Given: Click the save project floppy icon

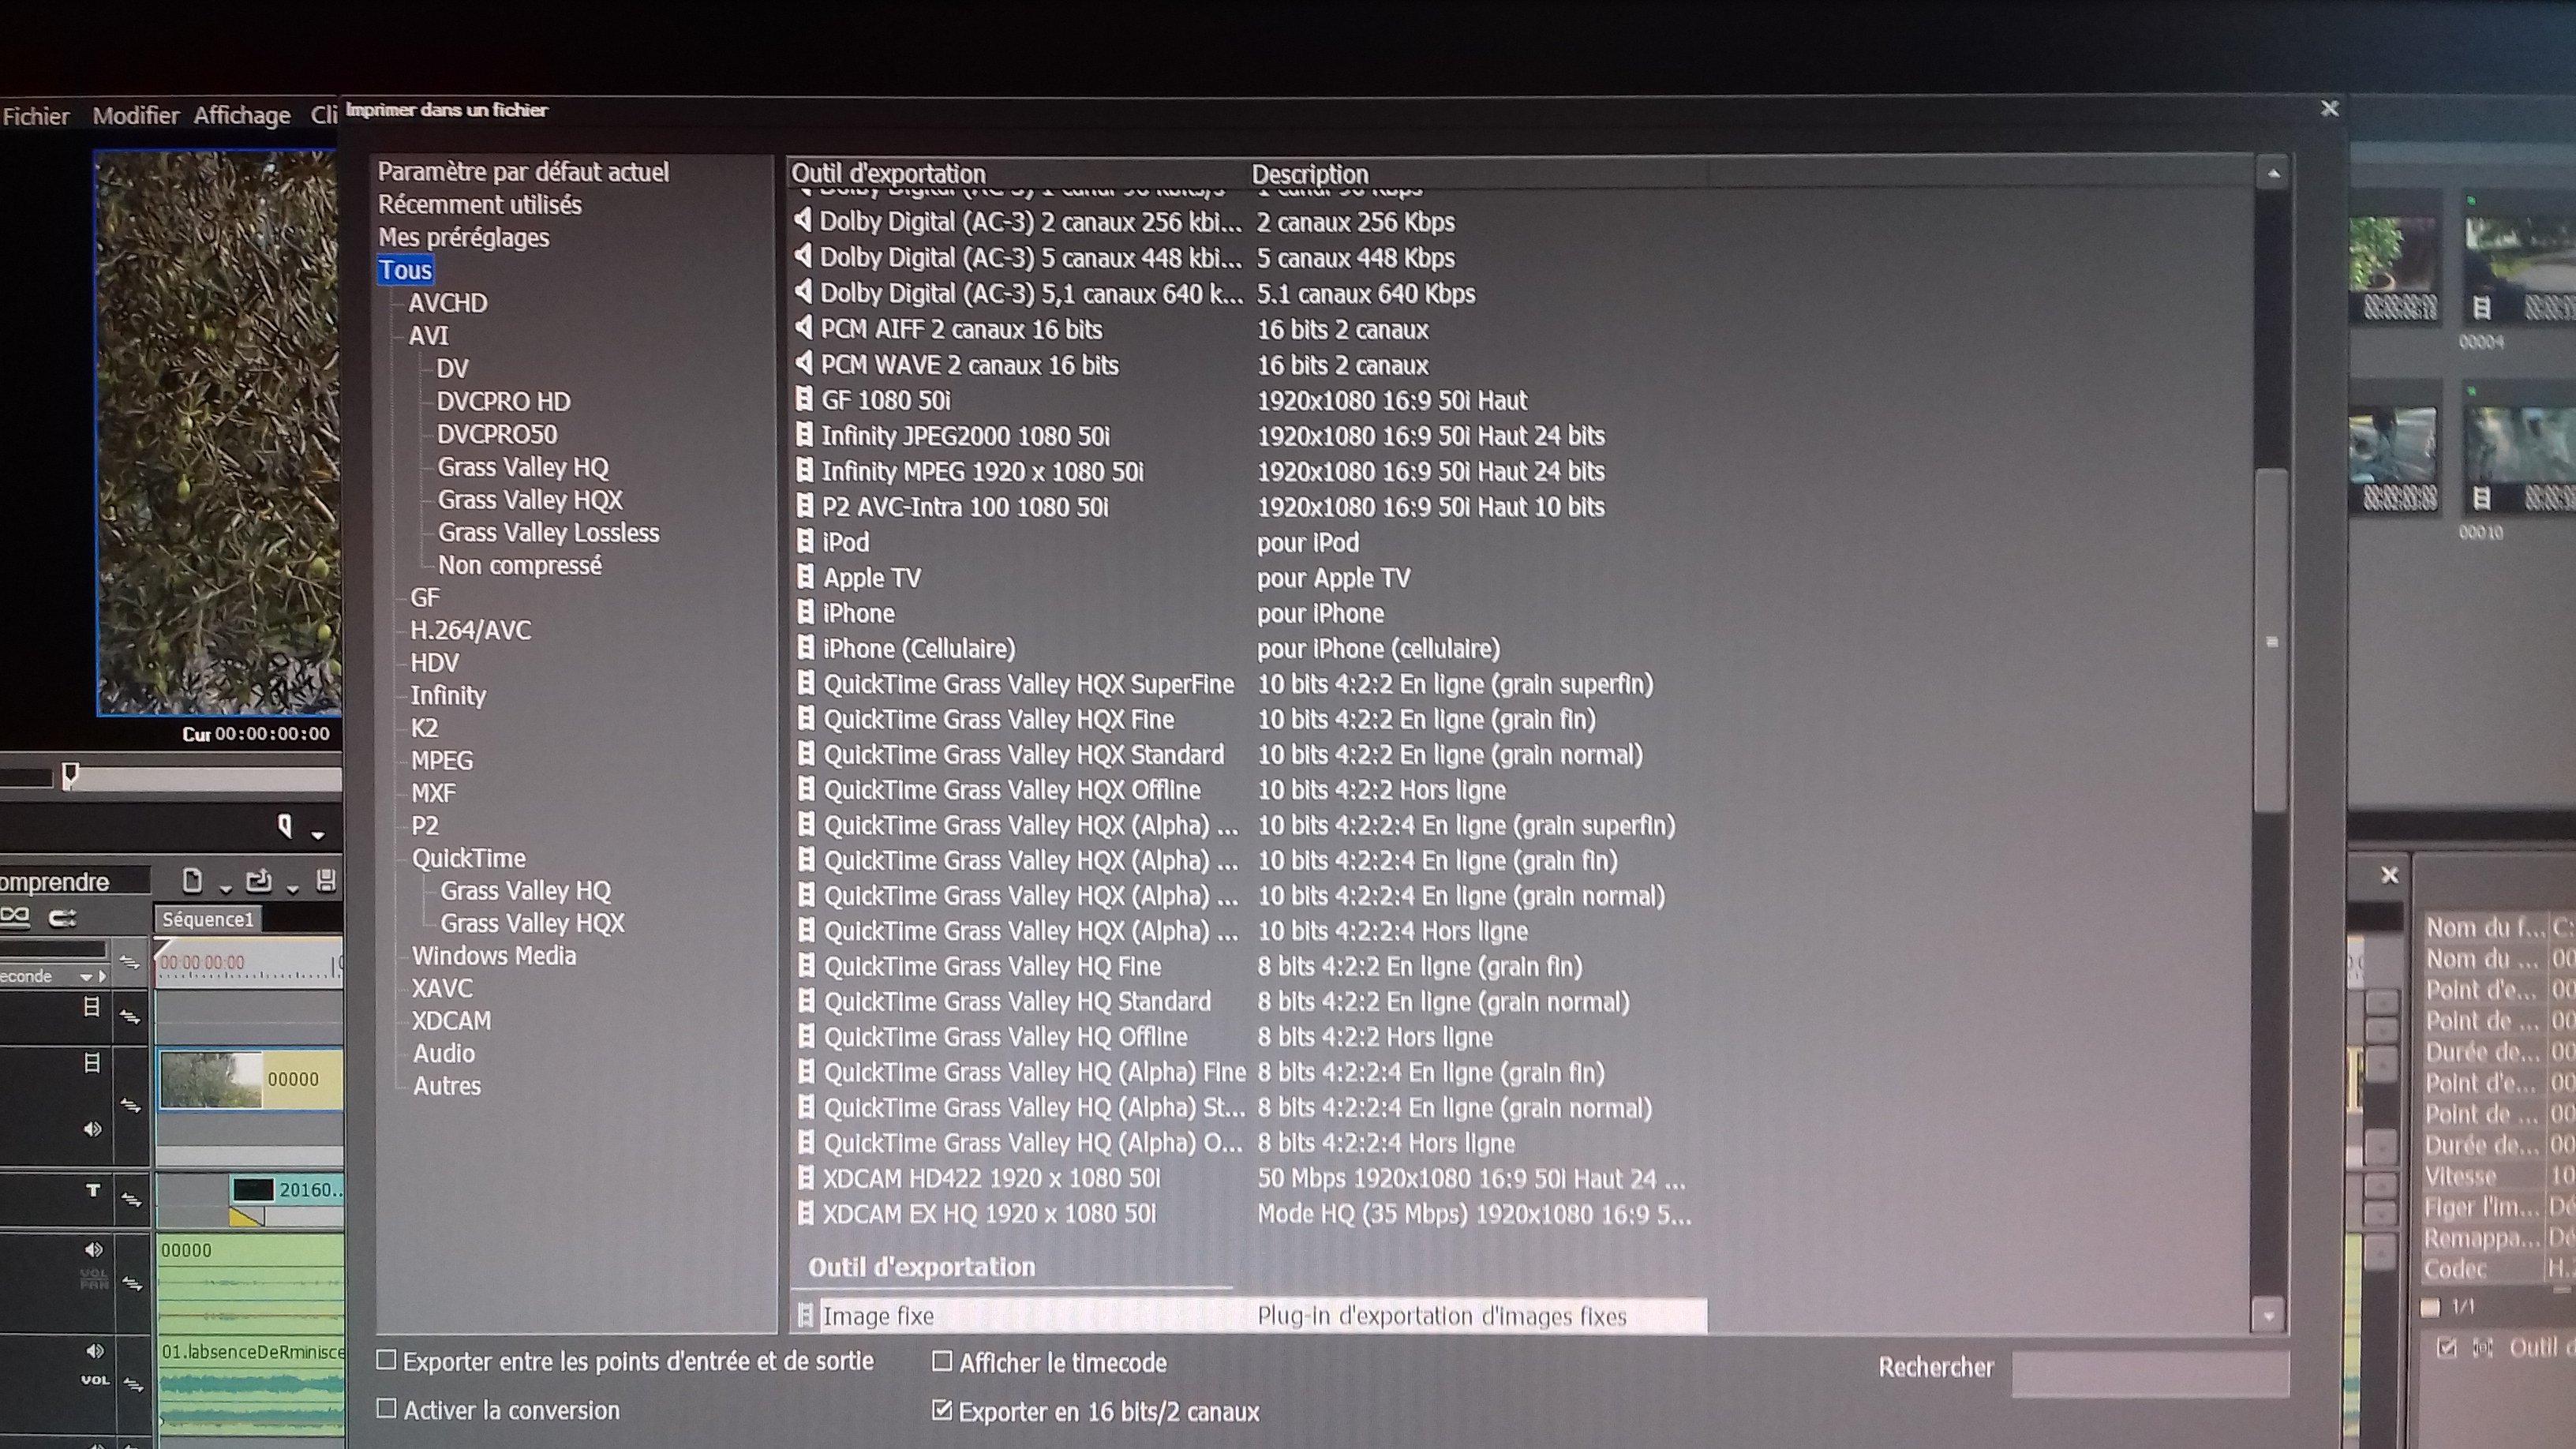Looking at the screenshot, I should pyautogui.click(x=326, y=881).
